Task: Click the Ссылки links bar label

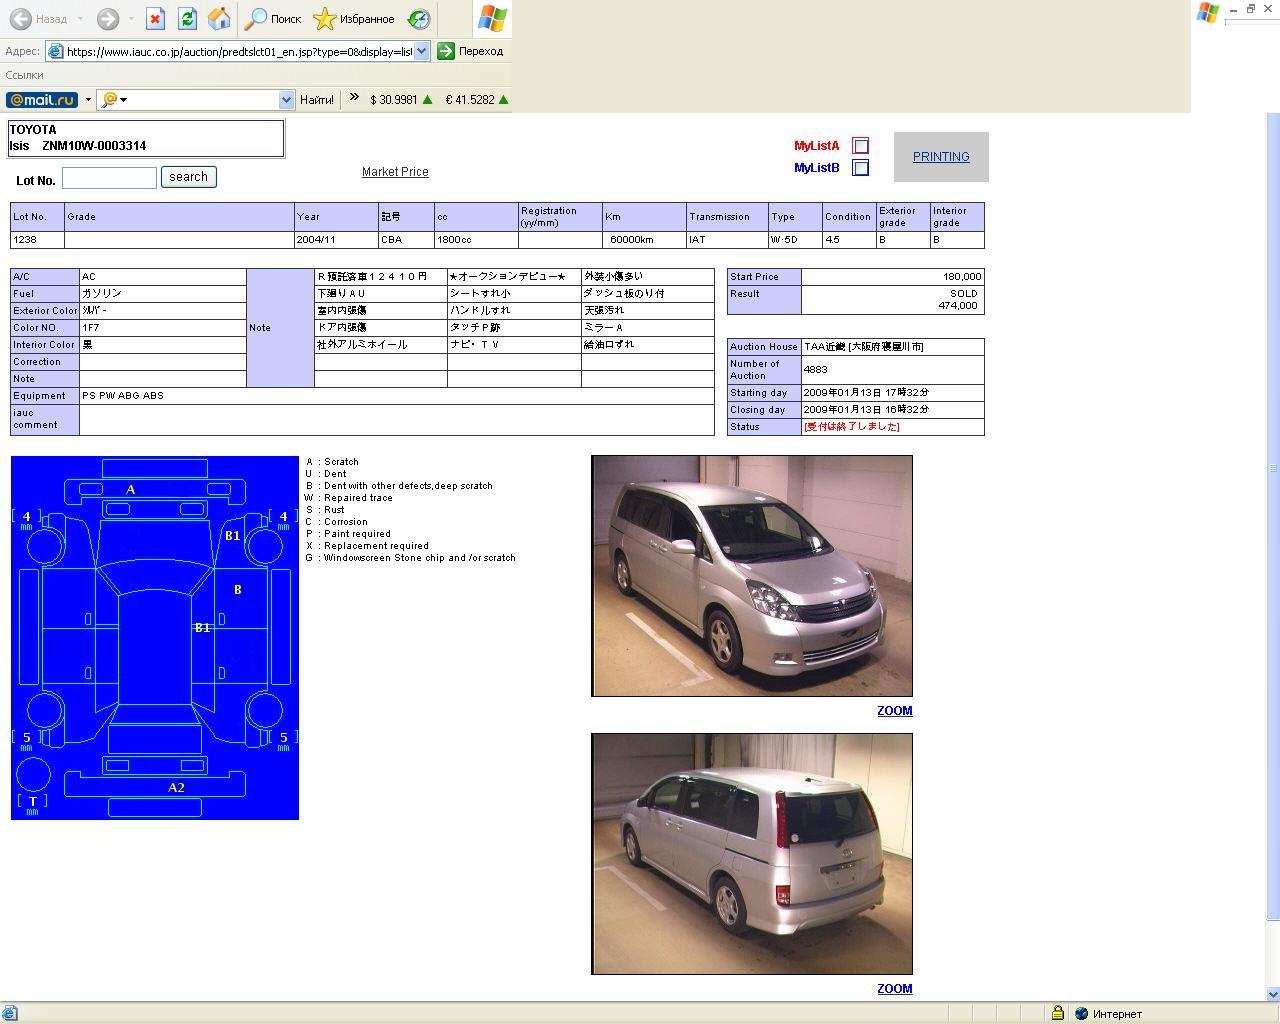Action: pos(24,75)
